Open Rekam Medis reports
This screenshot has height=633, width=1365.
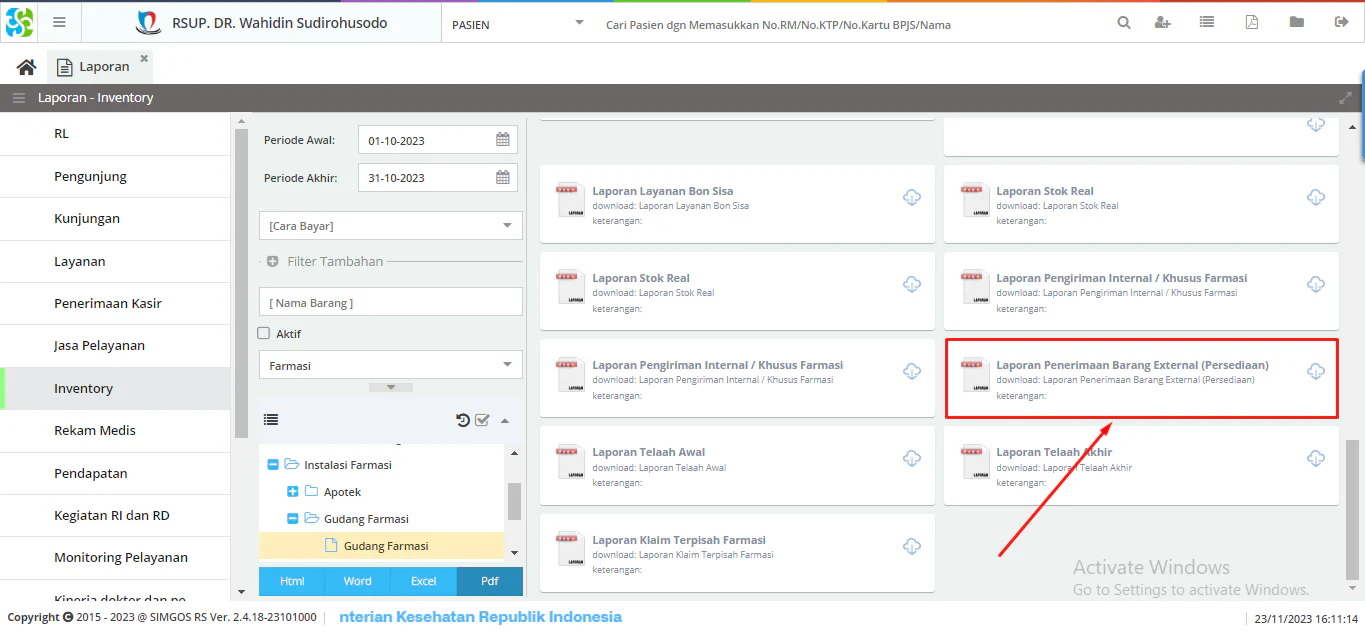pyautogui.click(x=115, y=430)
